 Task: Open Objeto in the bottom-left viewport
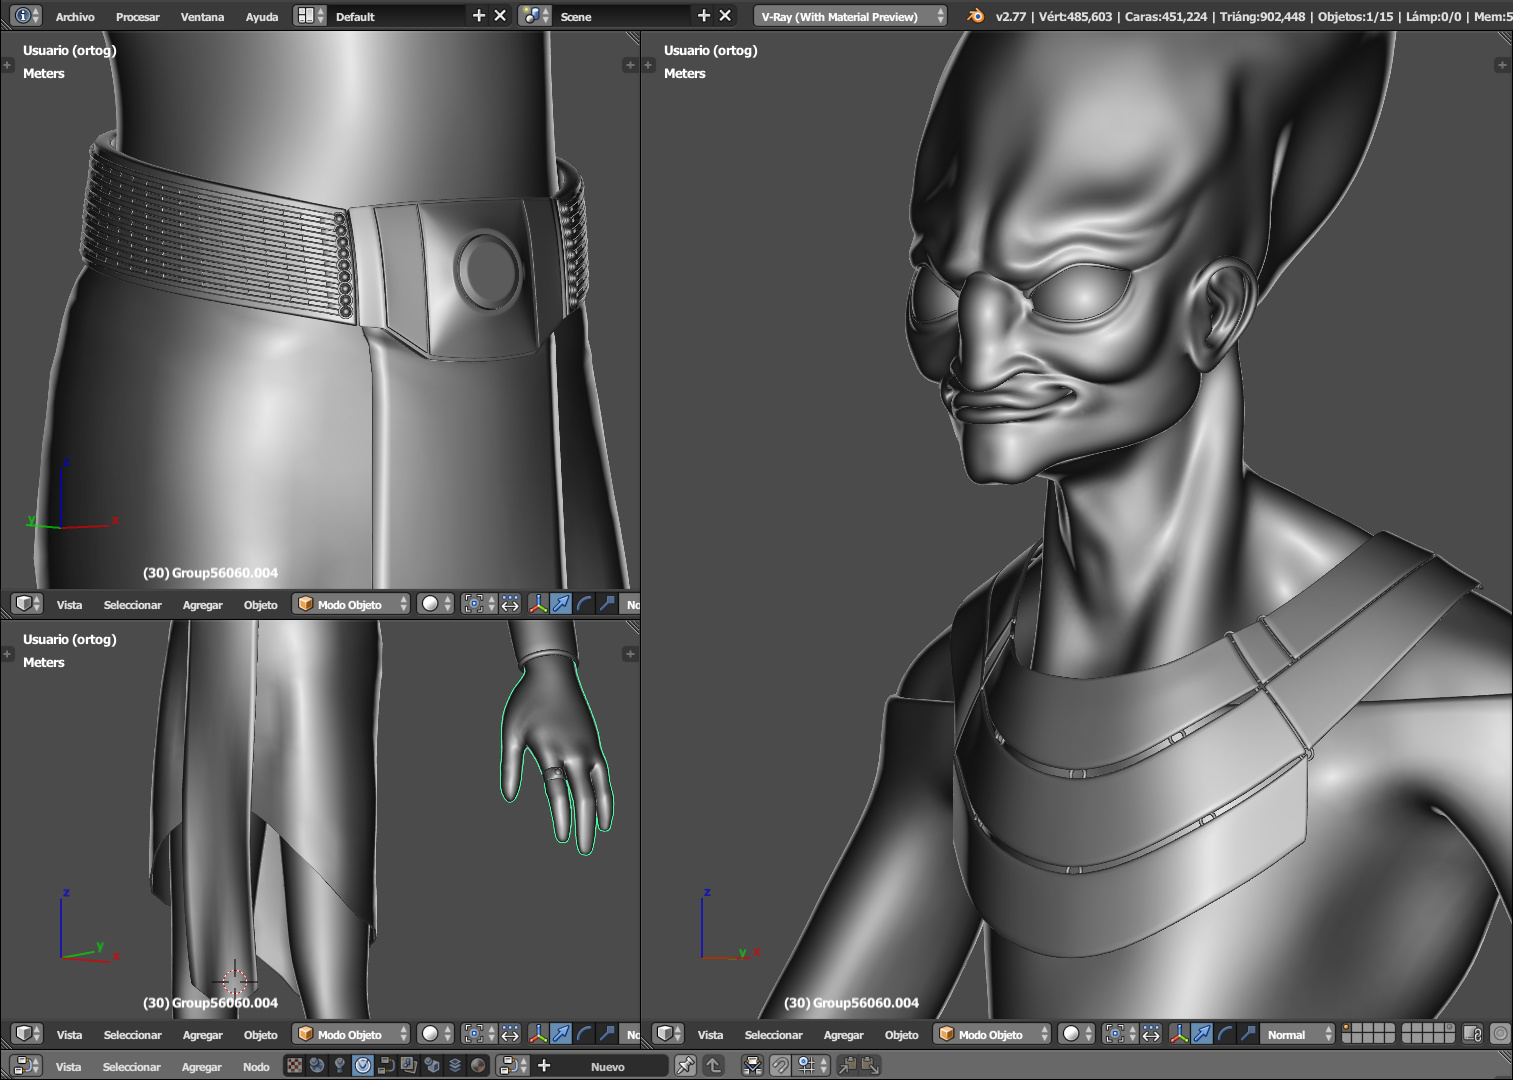(x=260, y=1035)
